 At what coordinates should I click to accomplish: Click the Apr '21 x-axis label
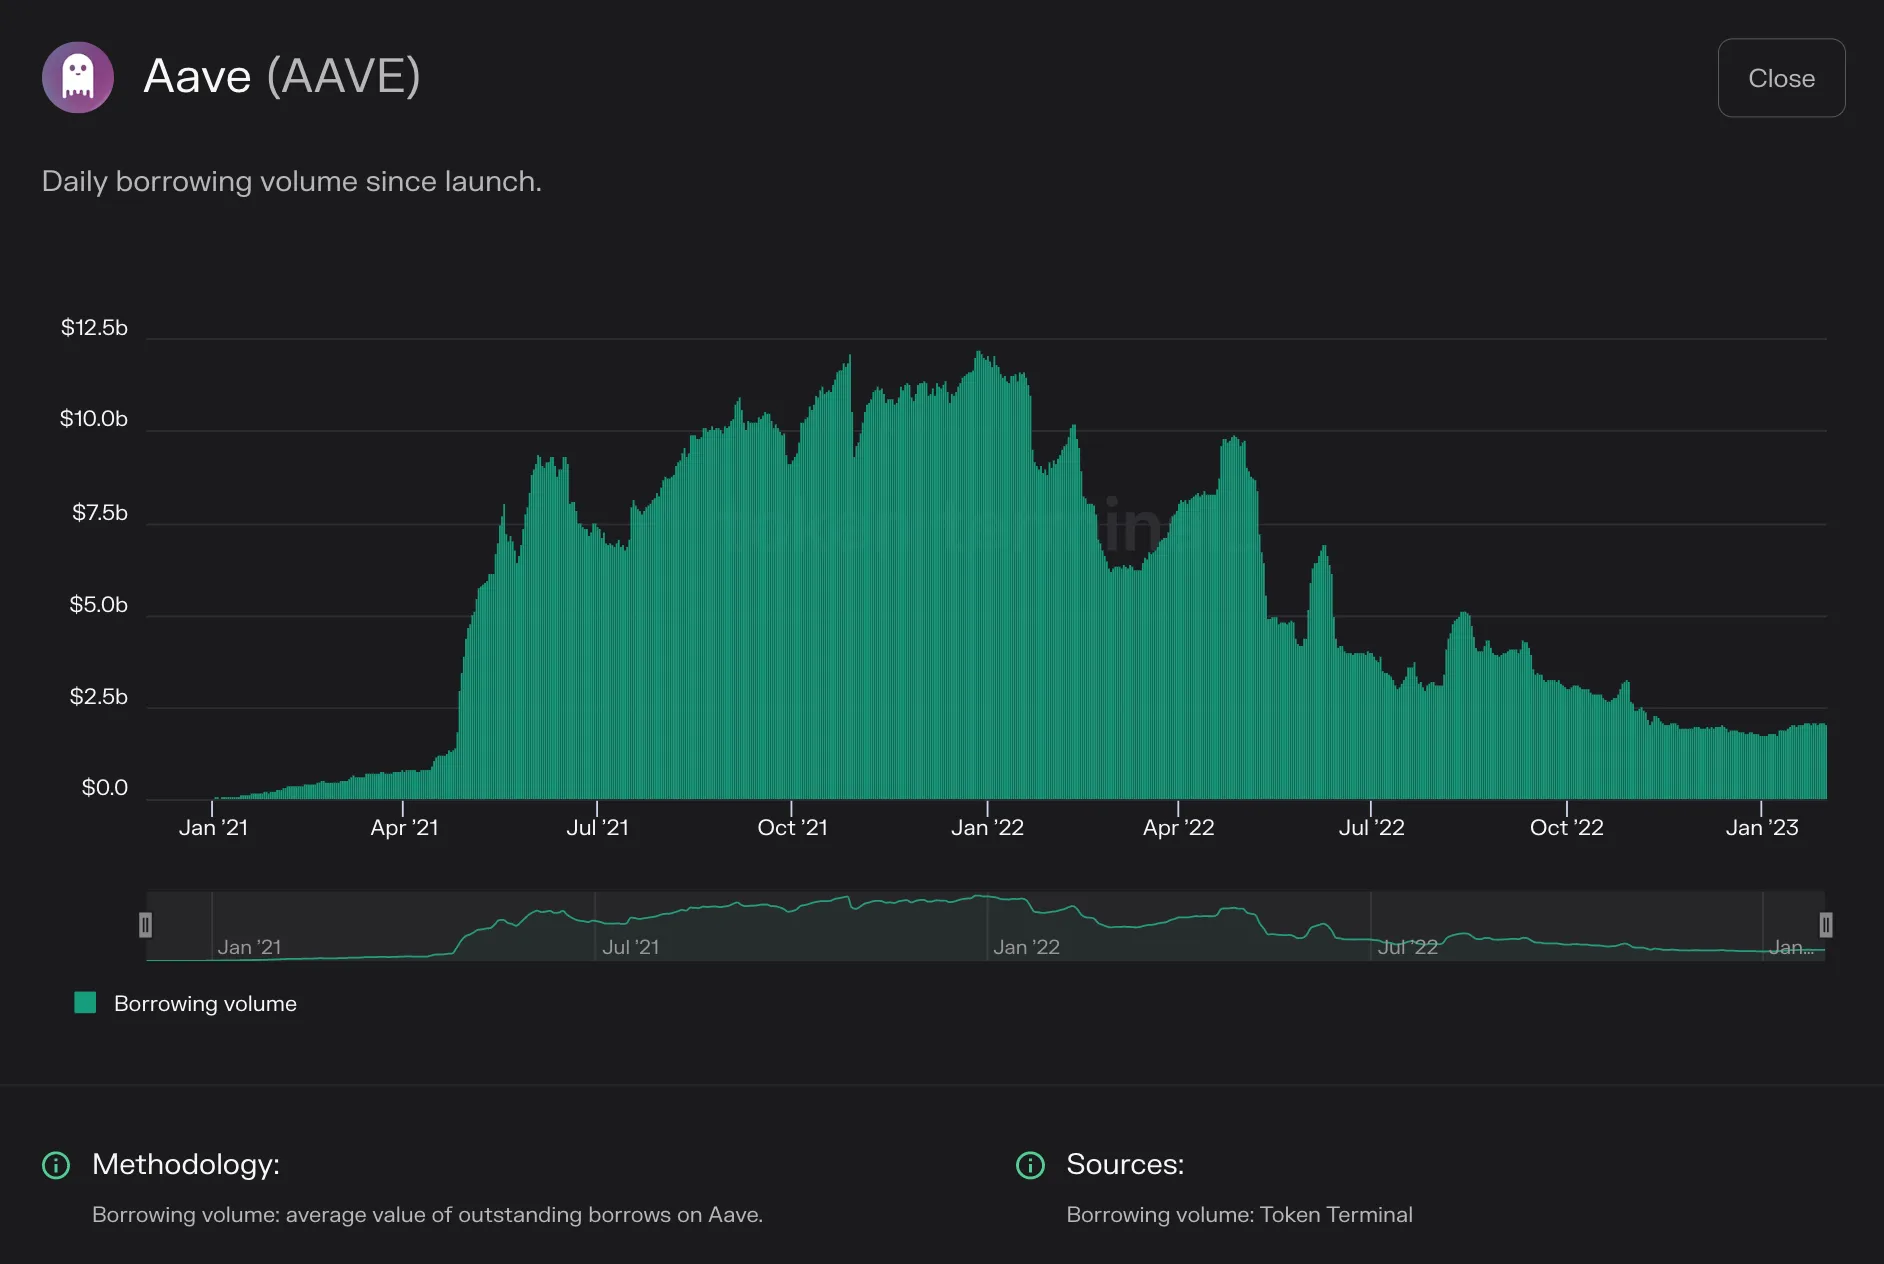coord(404,827)
